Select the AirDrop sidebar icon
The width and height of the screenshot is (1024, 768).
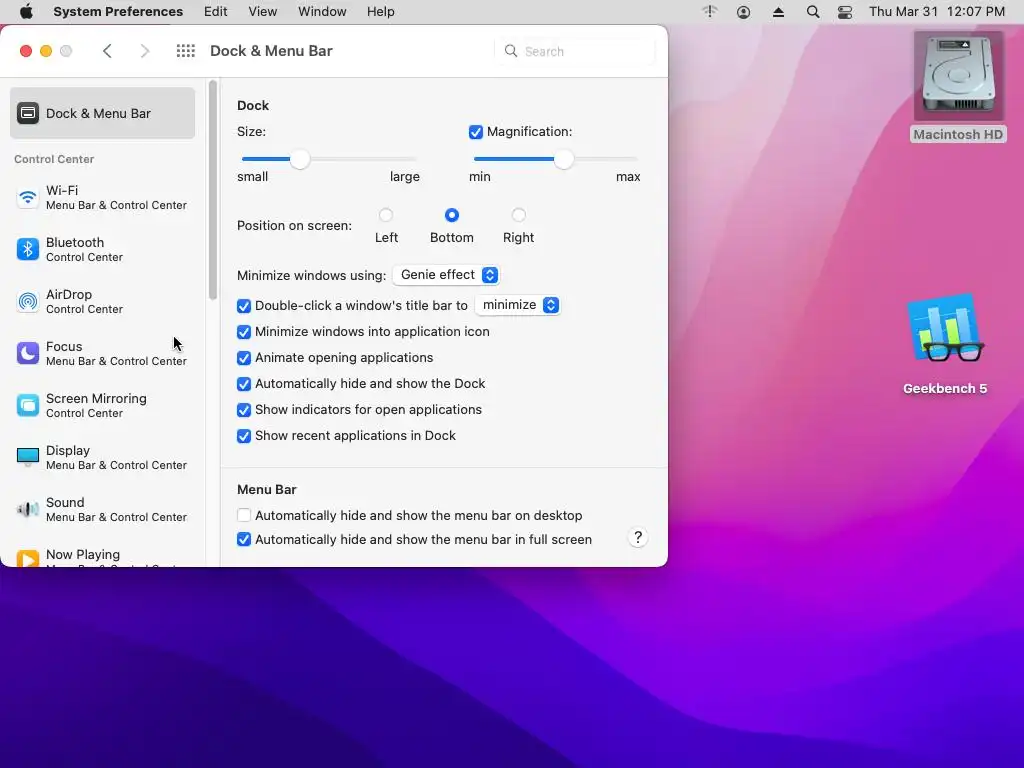(27, 301)
